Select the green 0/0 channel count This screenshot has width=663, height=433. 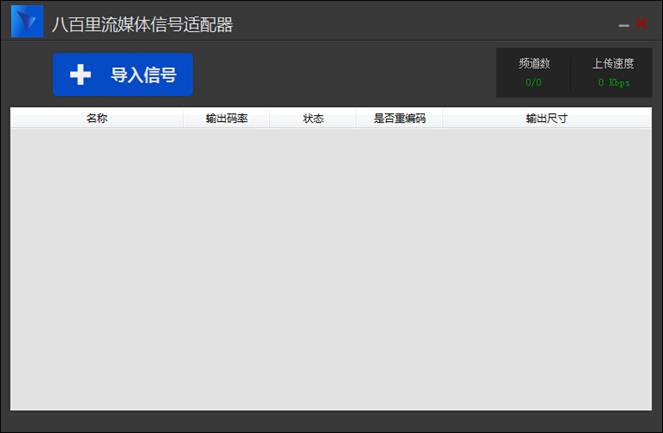click(534, 82)
